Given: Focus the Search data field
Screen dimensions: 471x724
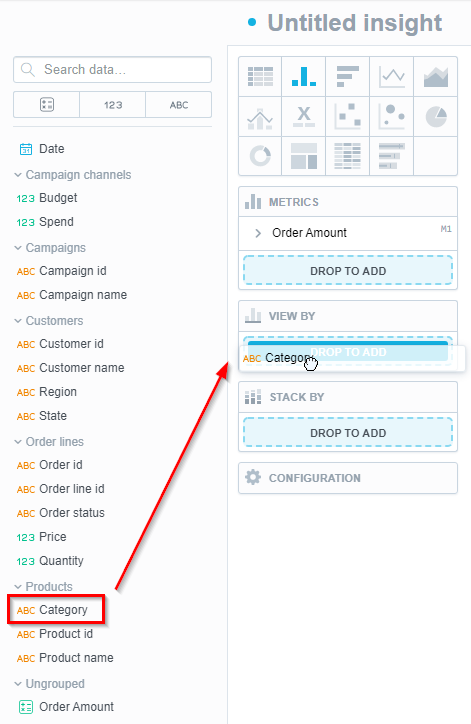Looking at the screenshot, I should coord(112,70).
